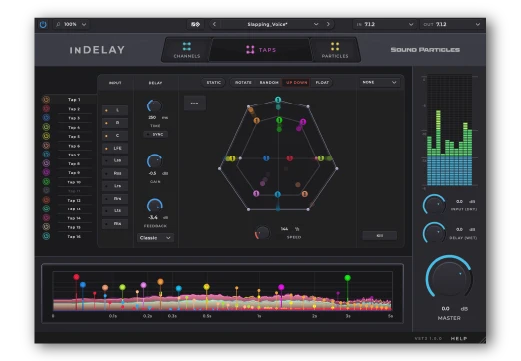Open the 100% zoom dropdown

[71, 24]
